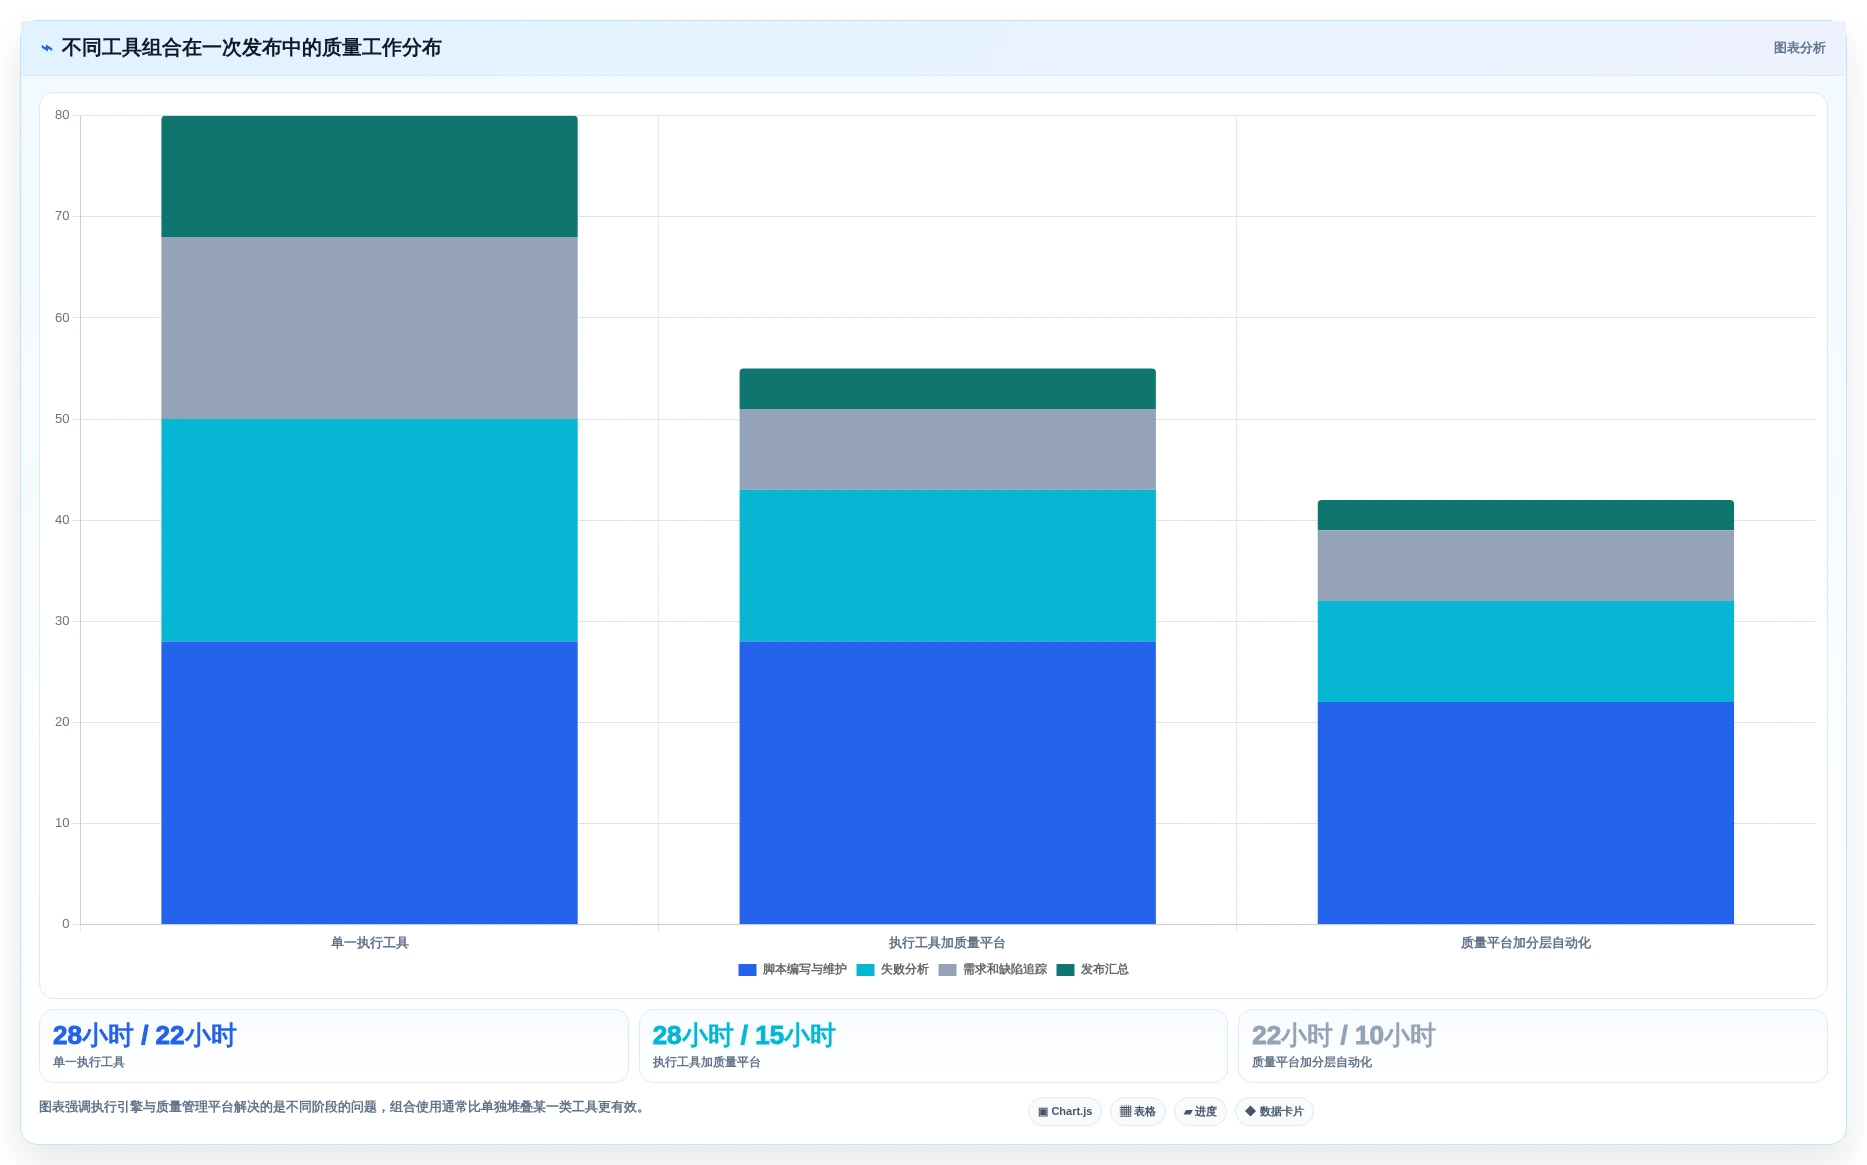Click the dark green segment of 执行工具加质量平台 bar

pyautogui.click(x=947, y=389)
